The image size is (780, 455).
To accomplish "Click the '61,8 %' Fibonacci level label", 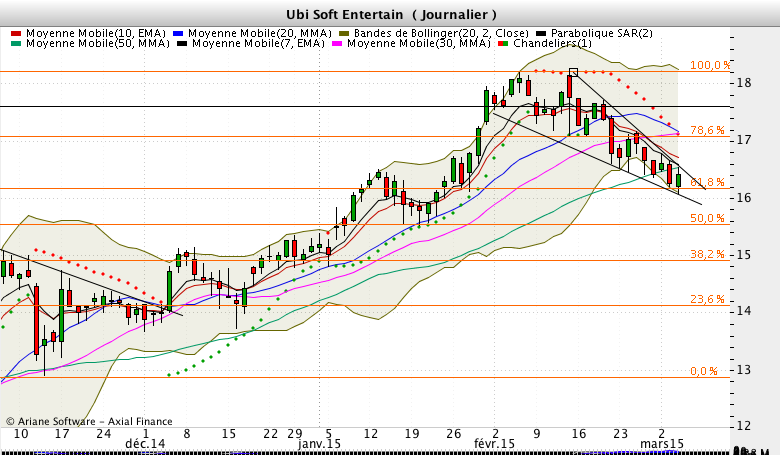I will [707, 182].
